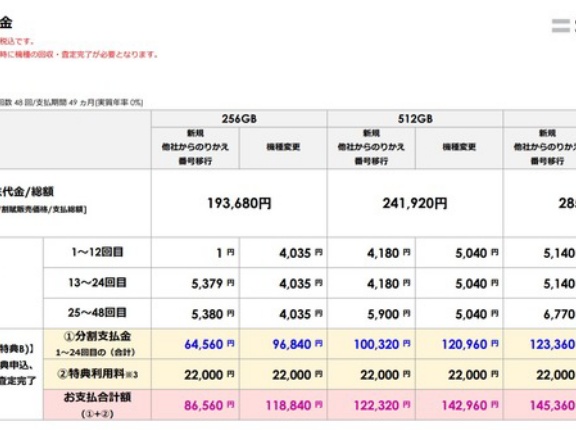Click the 機種変更 header under 256GB
This screenshot has width=576, height=430.
(x=283, y=147)
